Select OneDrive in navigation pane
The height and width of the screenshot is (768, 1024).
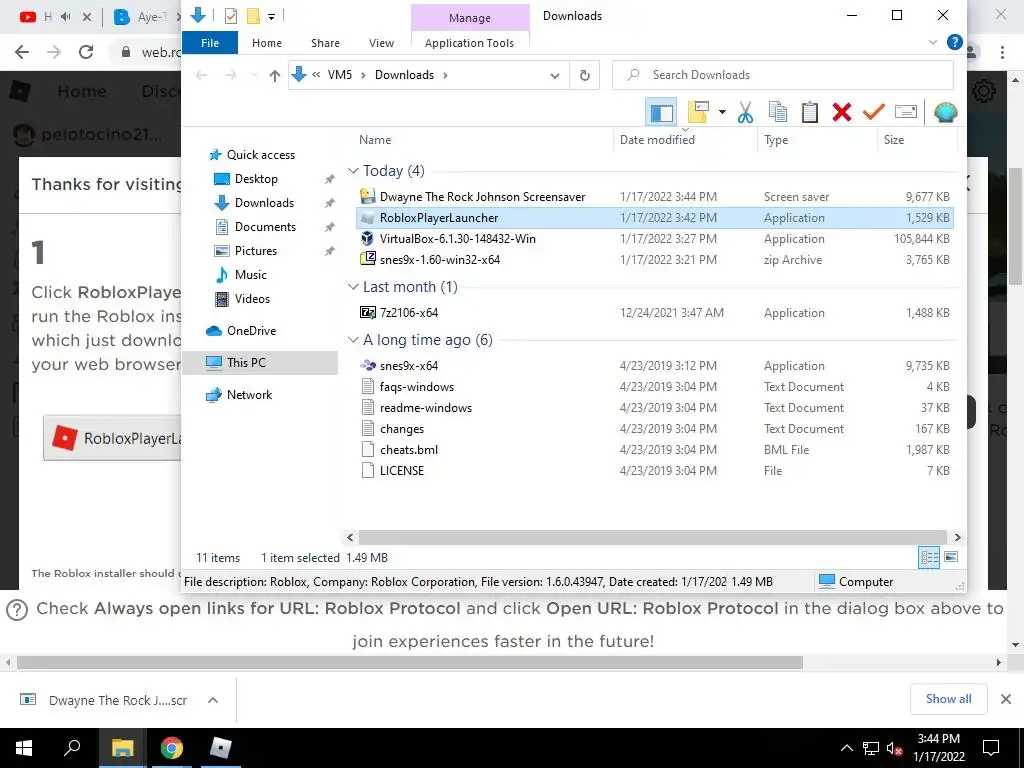click(x=251, y=331)
